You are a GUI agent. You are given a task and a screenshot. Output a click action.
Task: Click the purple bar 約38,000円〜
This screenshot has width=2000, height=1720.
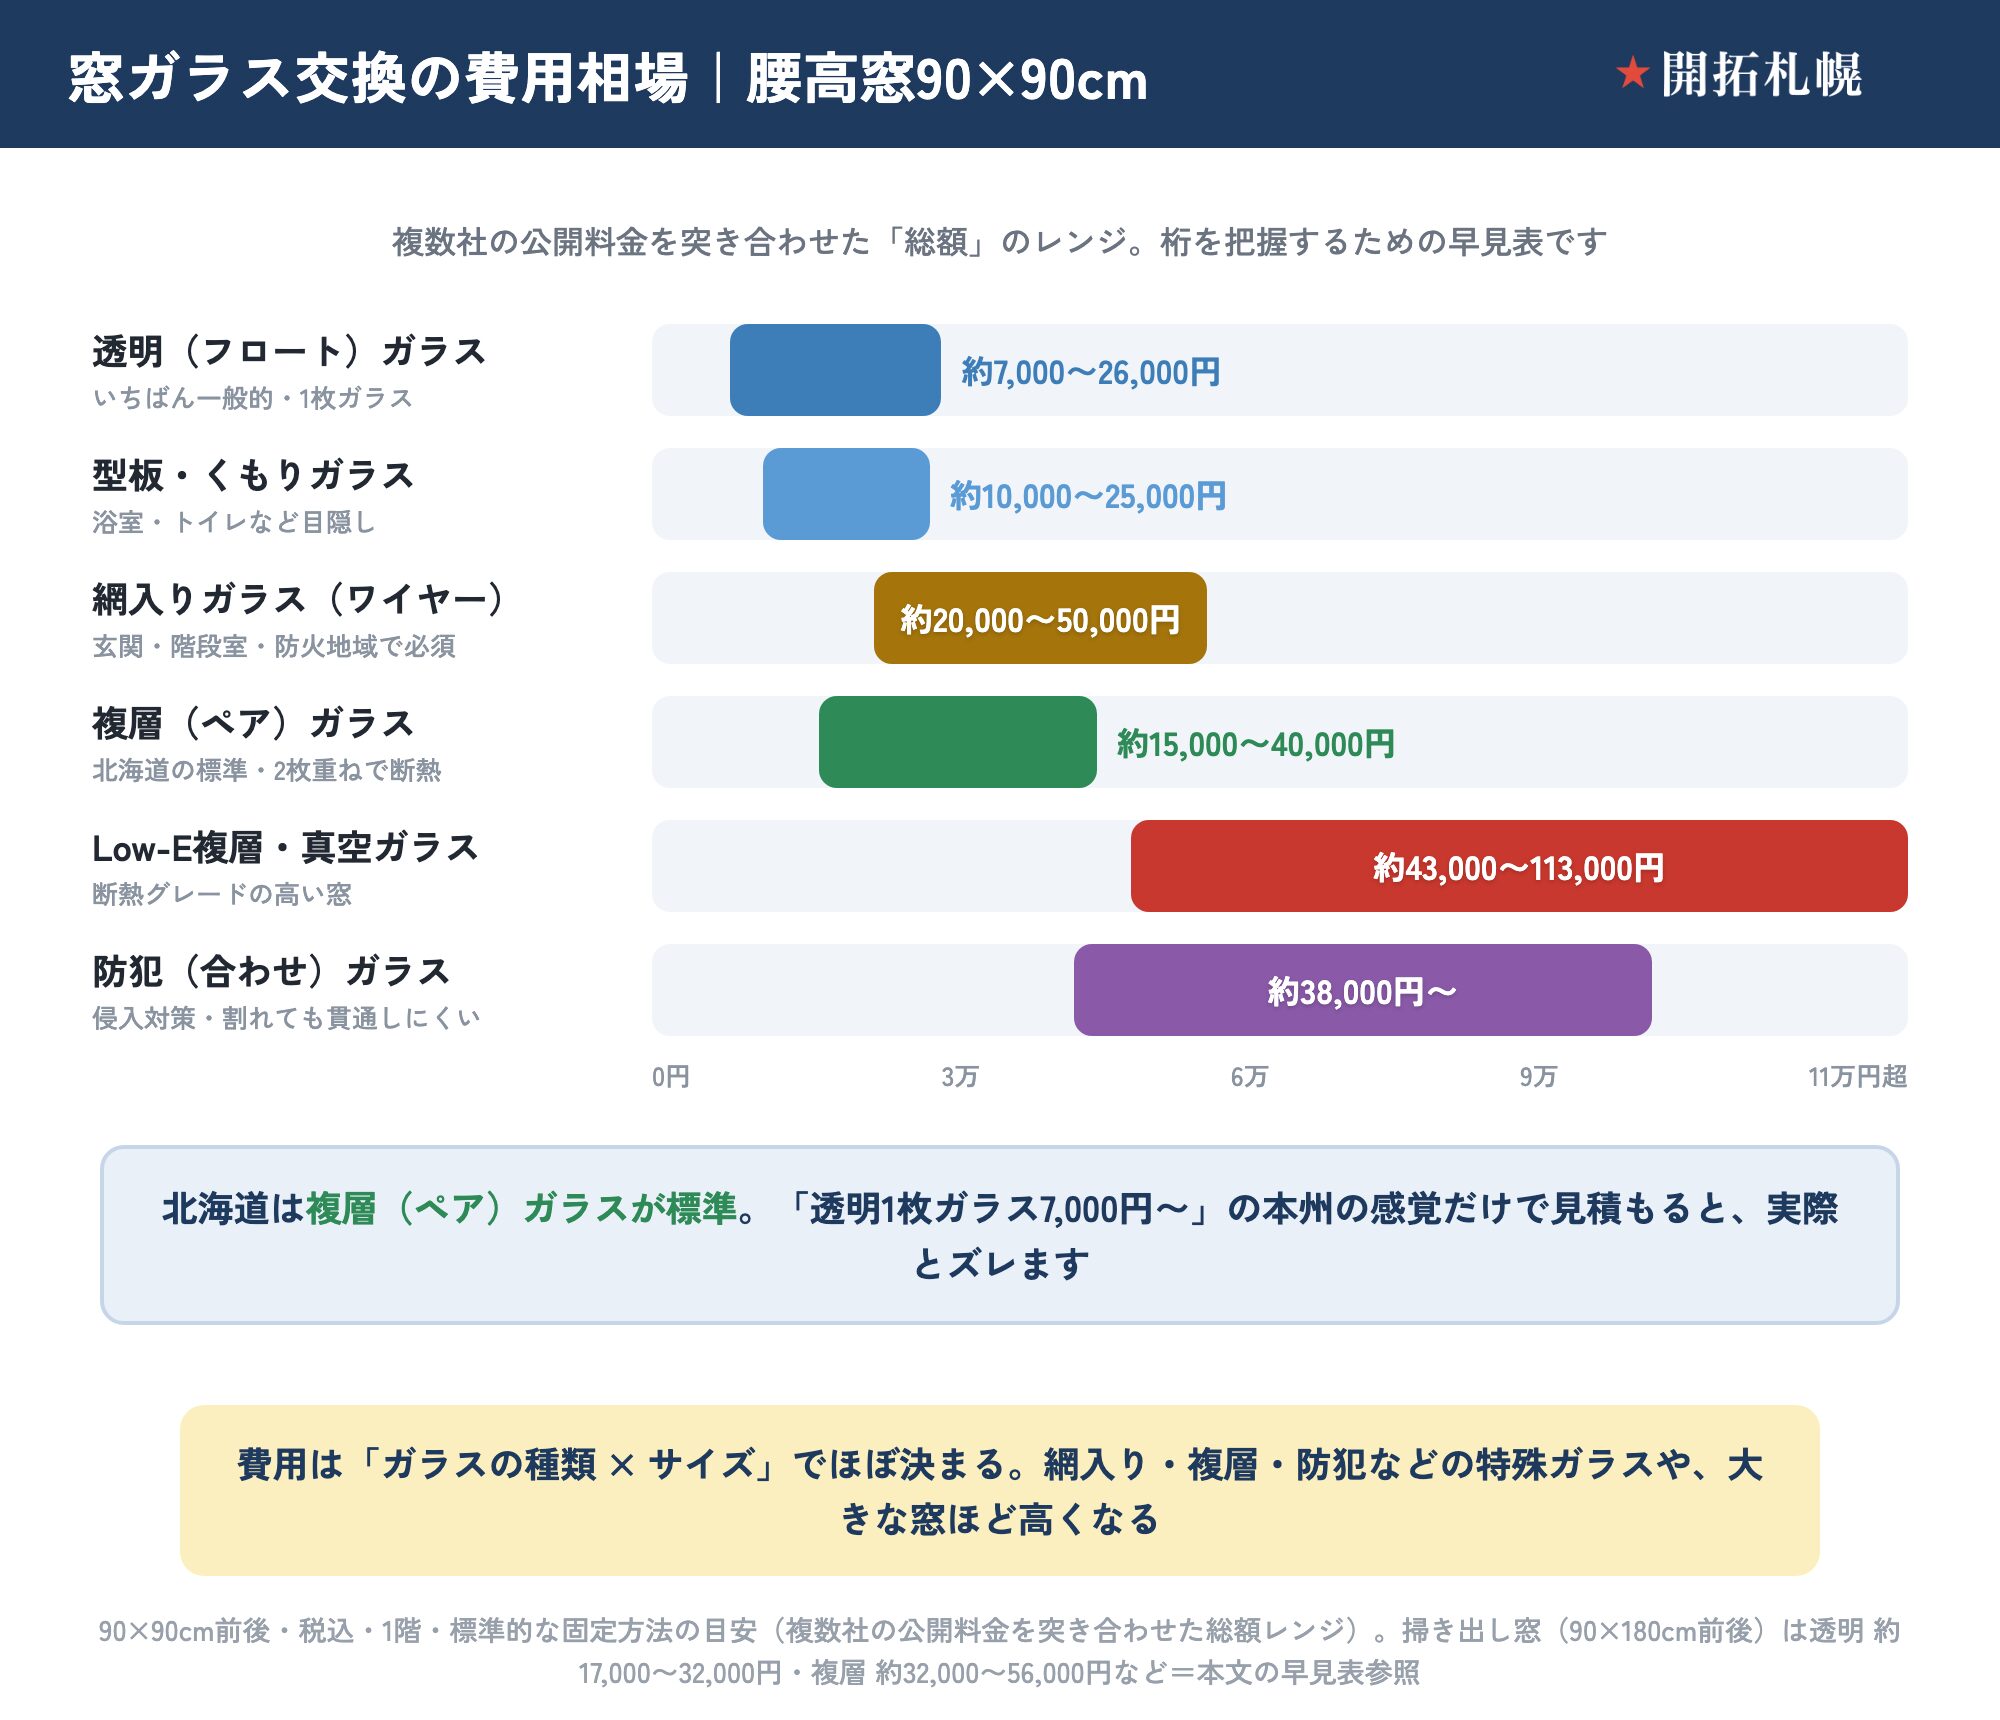click(1363, 990)
